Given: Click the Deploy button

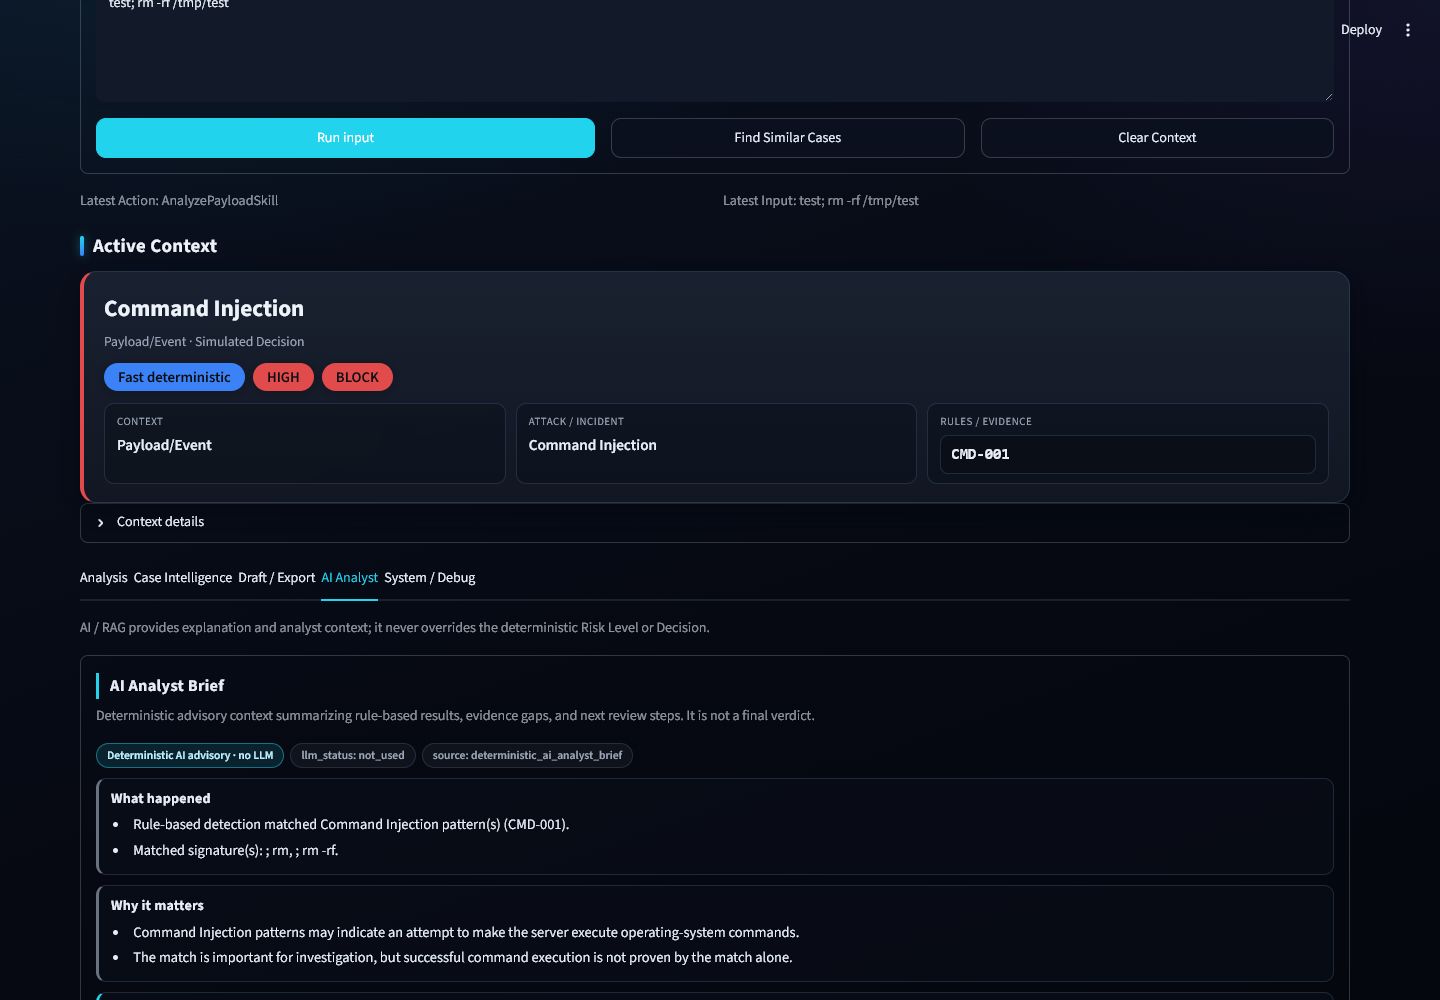Looking at the screenshot, I should coord(1361,30).
